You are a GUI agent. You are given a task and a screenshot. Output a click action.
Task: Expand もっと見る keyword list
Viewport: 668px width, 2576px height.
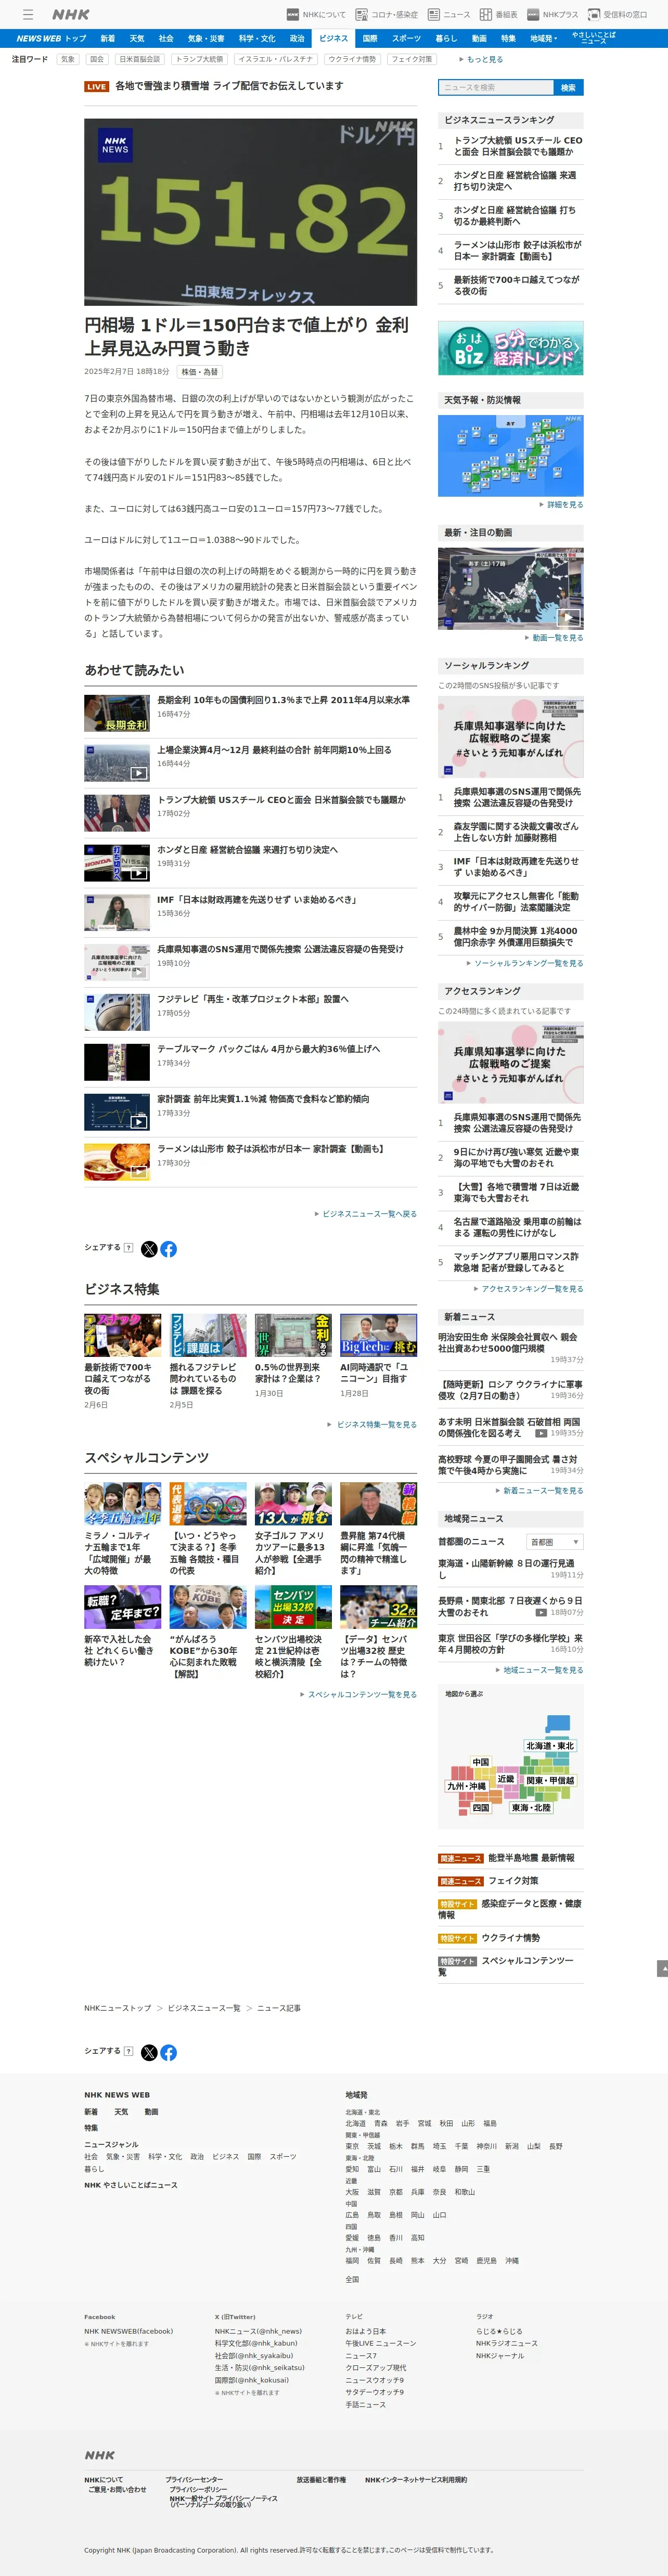481,59
